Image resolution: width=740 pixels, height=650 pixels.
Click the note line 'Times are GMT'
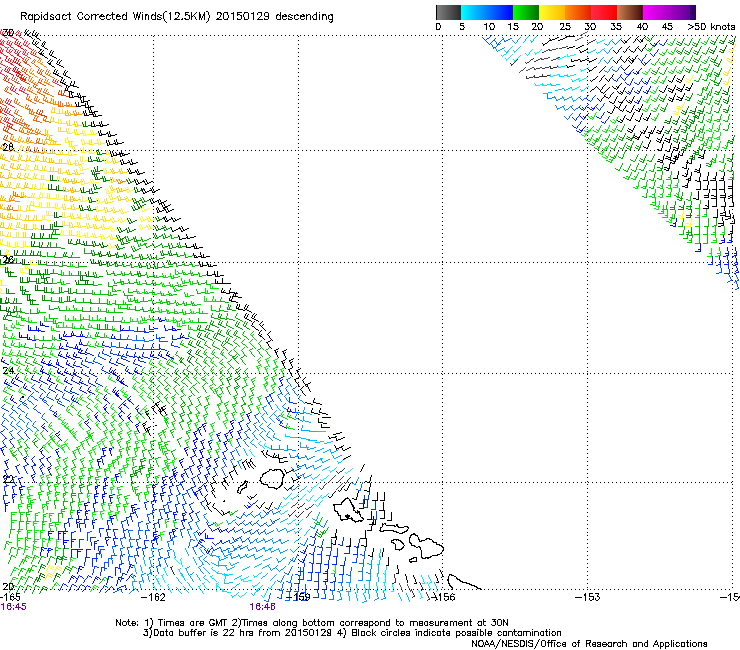[191, 623]
